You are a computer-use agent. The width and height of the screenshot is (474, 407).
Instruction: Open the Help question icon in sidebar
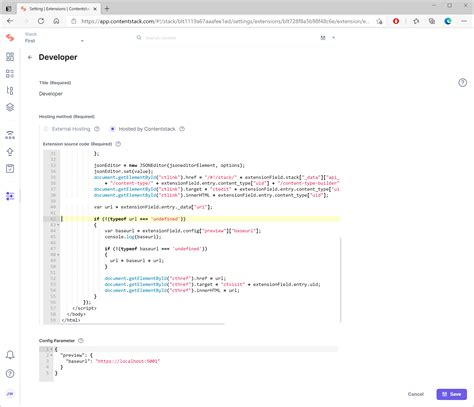click(10, 373)
